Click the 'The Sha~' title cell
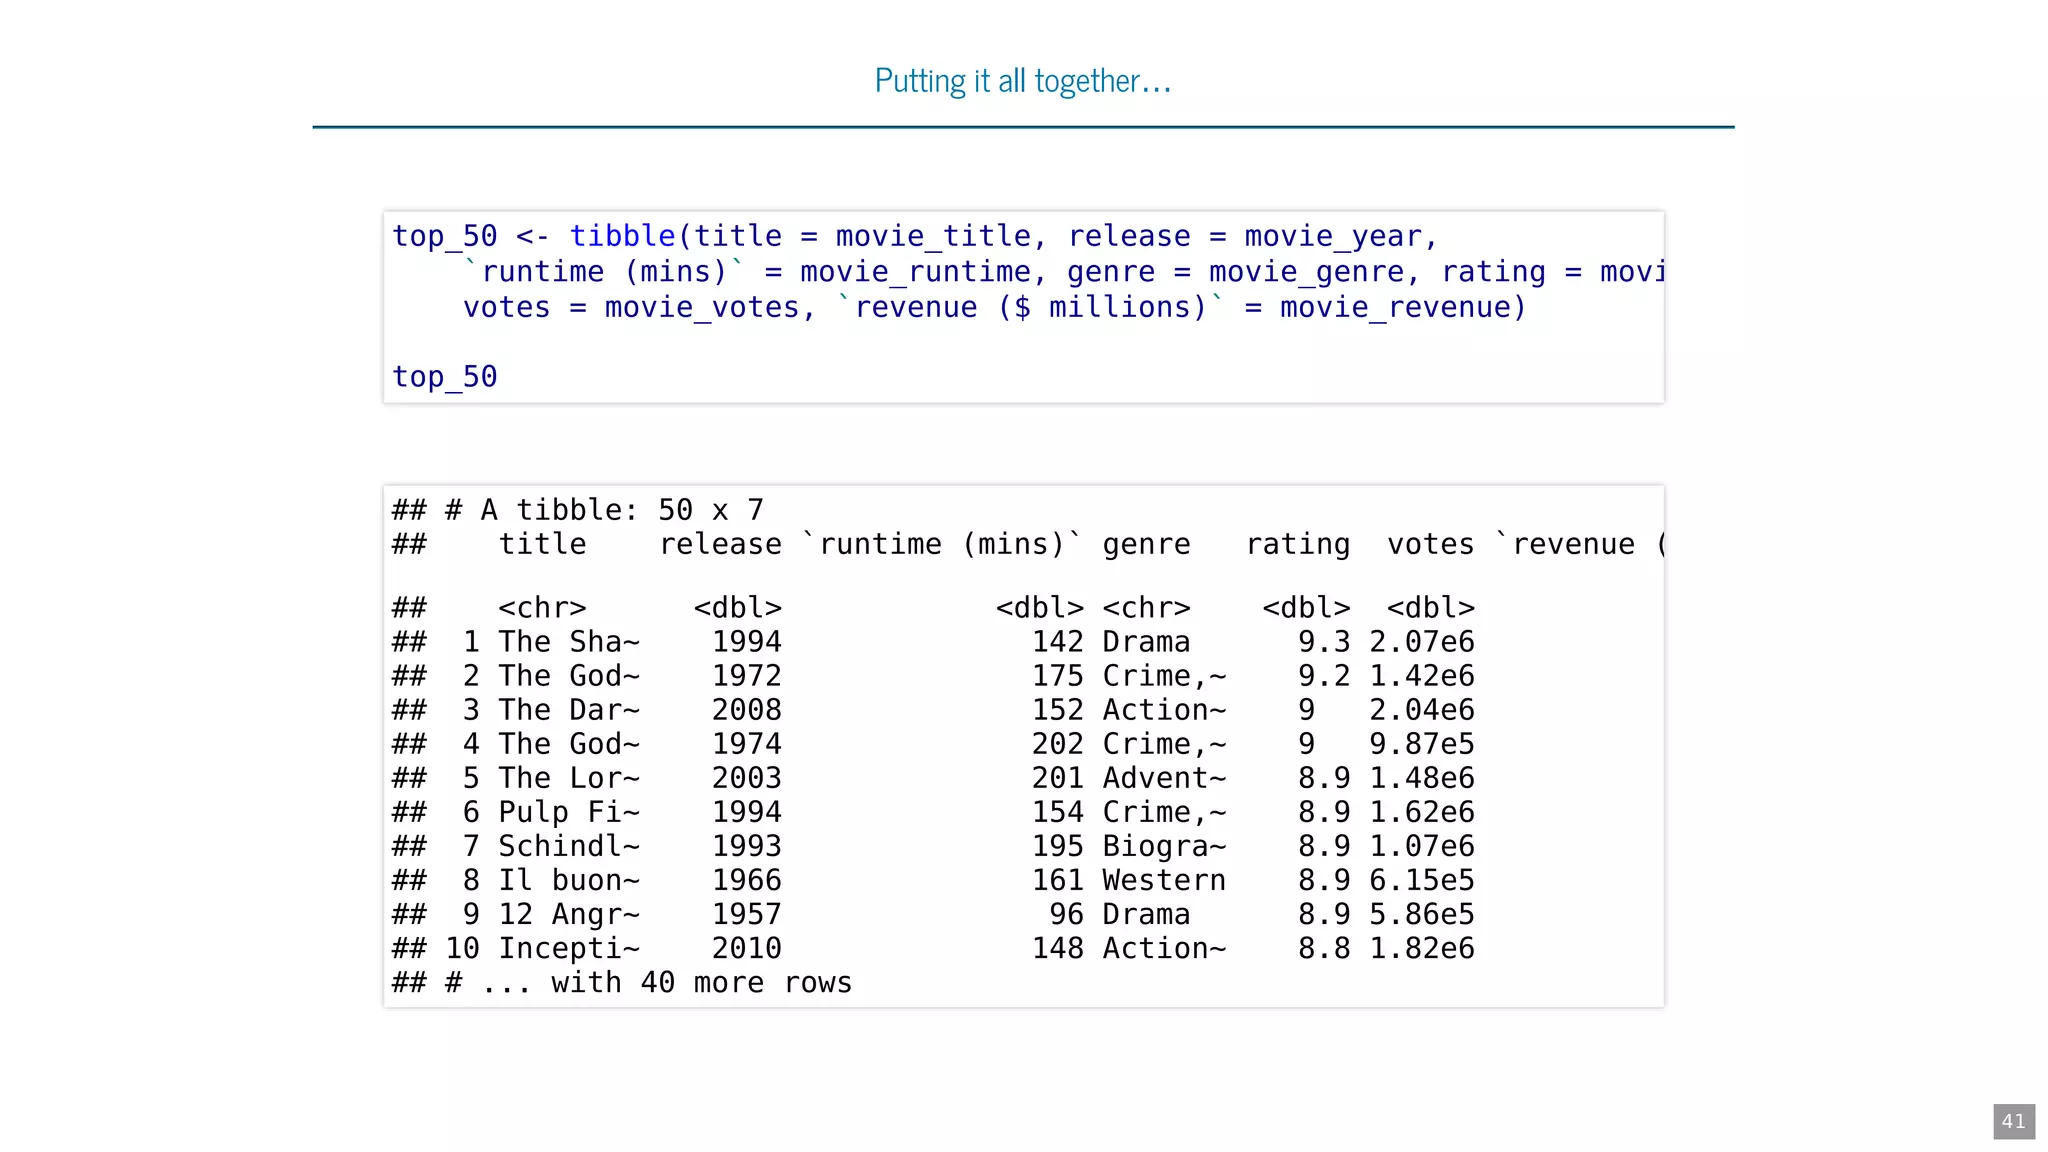This screenshot has width=2048, height=1152. click(x=569, y=642)
